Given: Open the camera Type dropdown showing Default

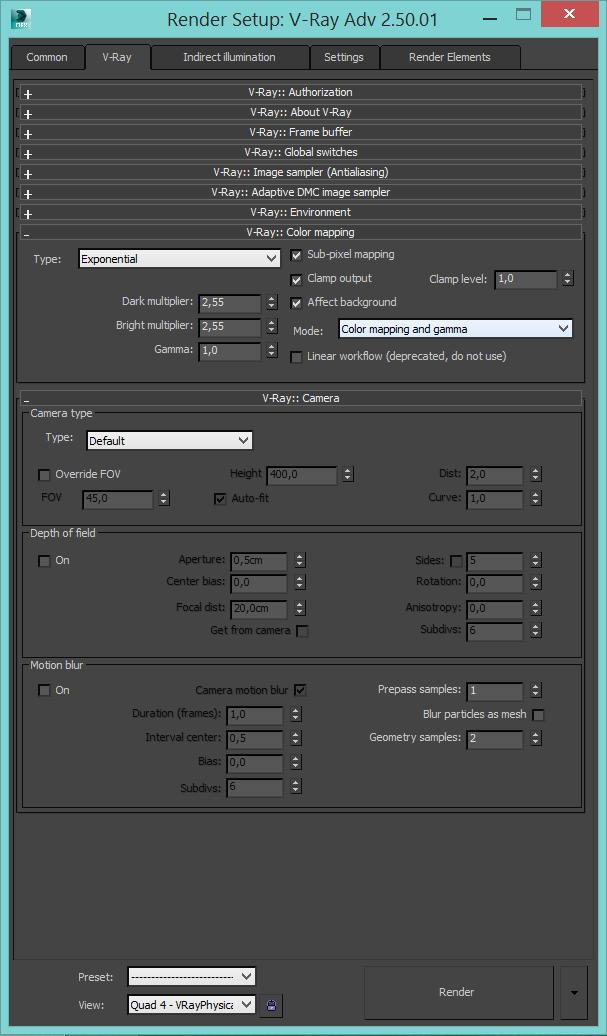Looking at the screenshot, I should (x=168, y=440).
